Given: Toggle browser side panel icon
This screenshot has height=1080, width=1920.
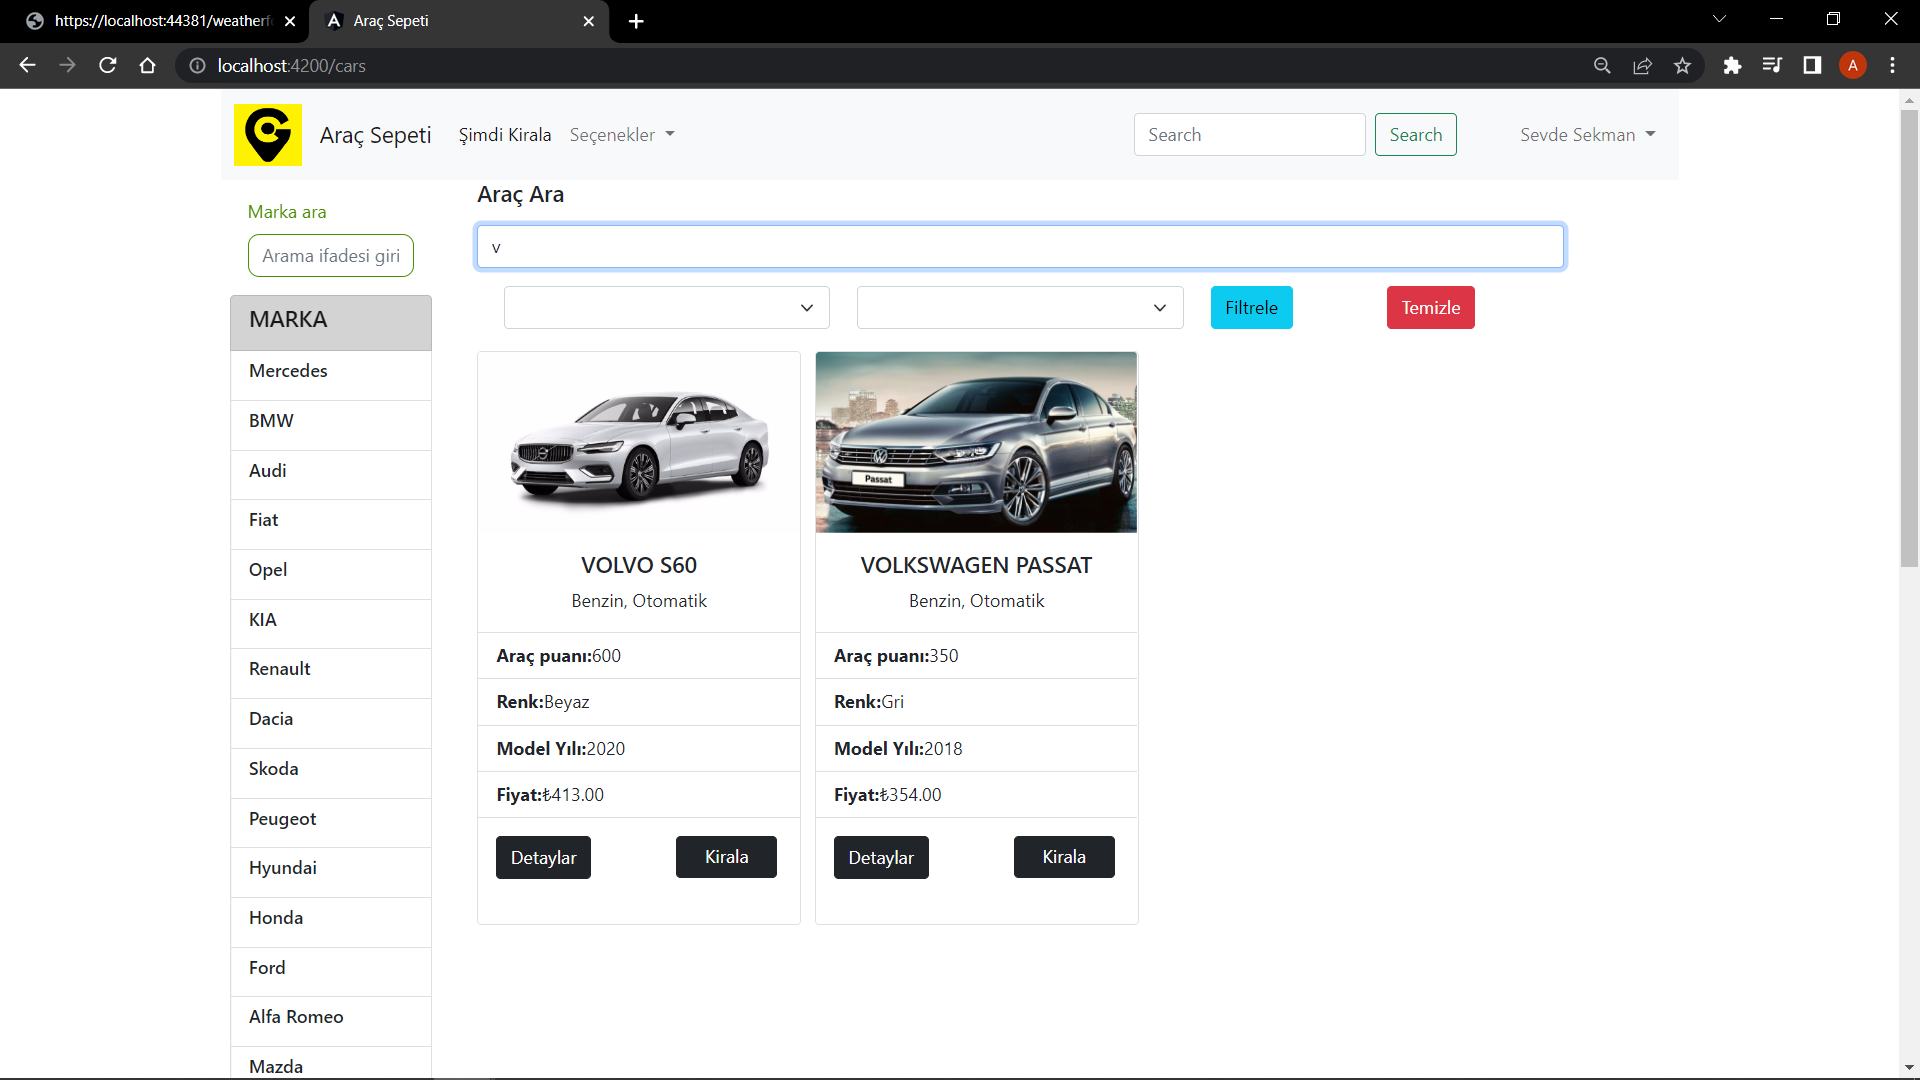Looking at the screenshot, I should pos(1812,66).
